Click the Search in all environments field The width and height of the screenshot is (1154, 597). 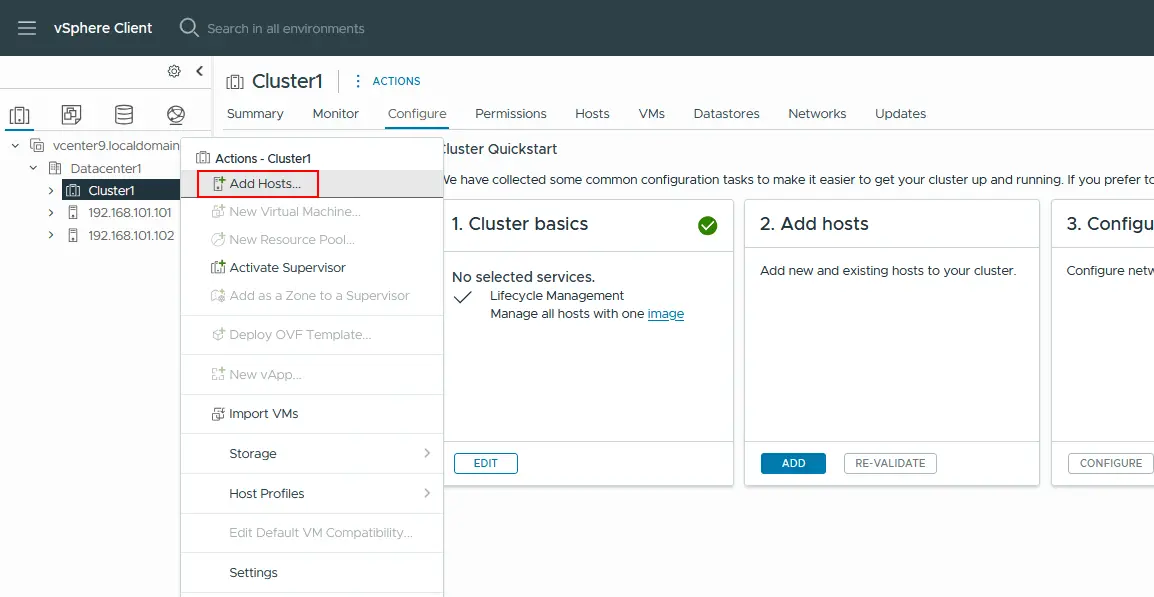285,28
